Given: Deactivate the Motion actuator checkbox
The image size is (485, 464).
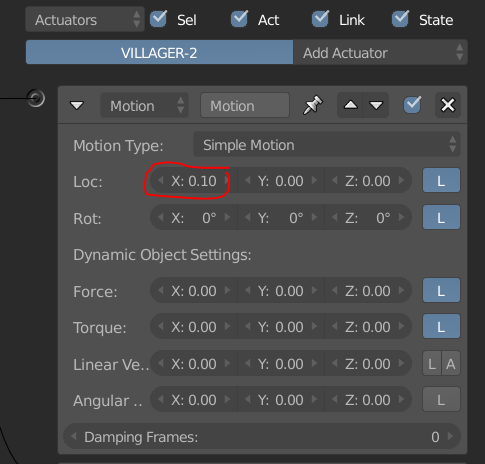Looking at the screenshot, I should [x=412, y=105].
